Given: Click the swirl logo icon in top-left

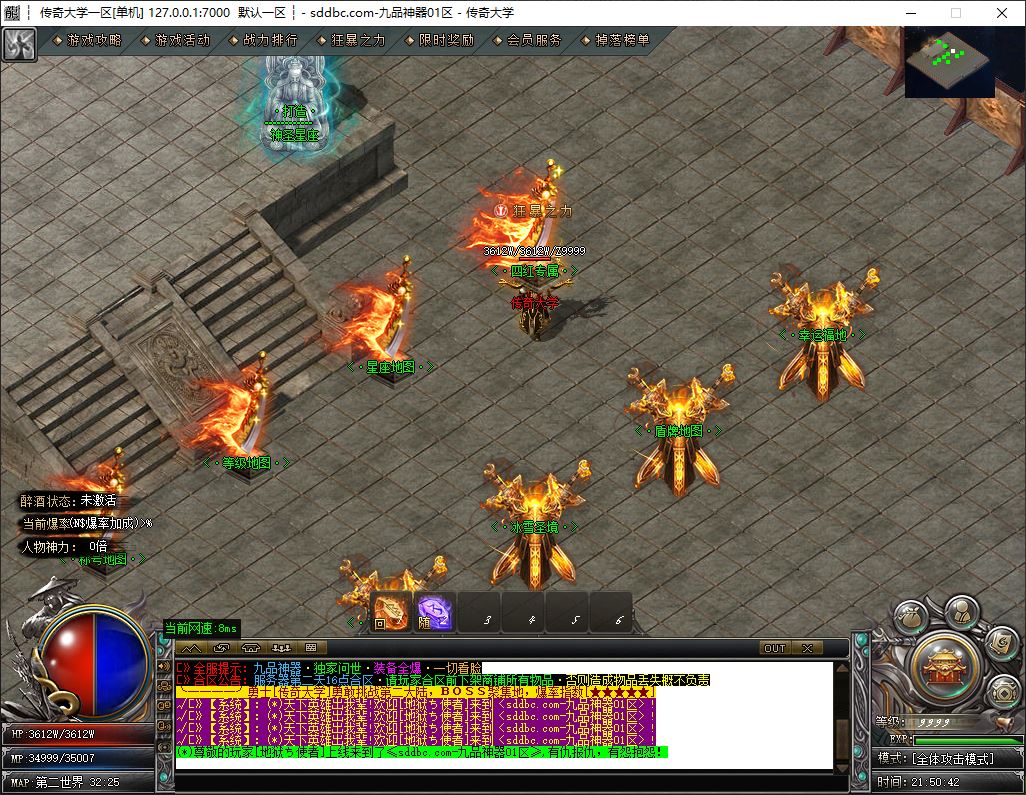Looking at the screenshot, I should [x=19, y=44].
